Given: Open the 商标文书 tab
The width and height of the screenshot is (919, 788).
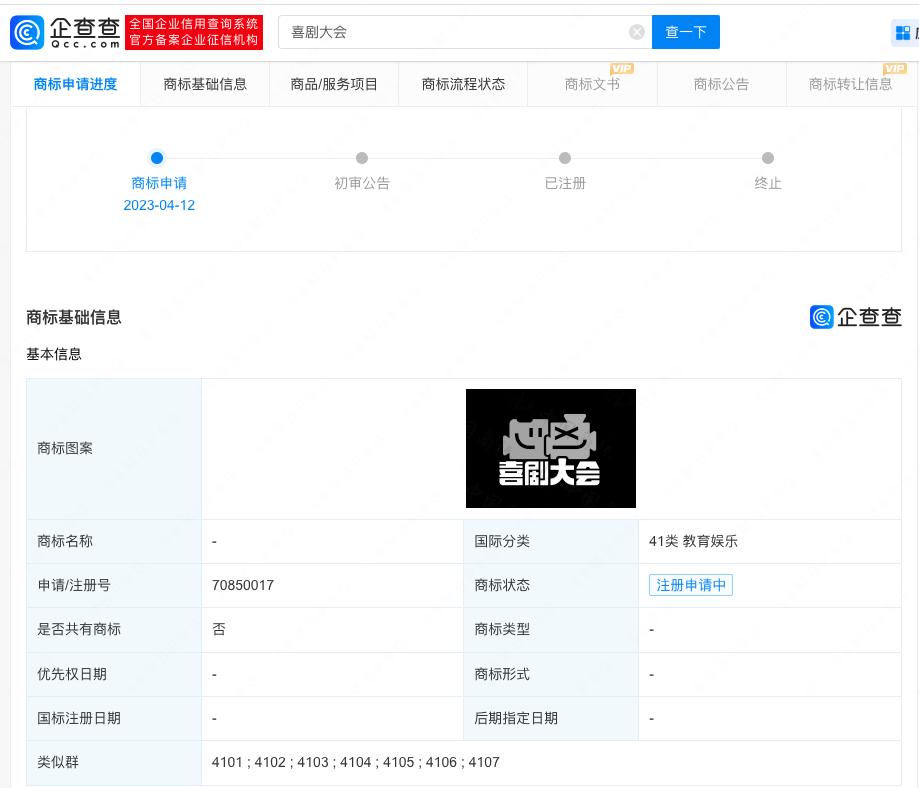Looking at the screenshot, I should 592,85.
